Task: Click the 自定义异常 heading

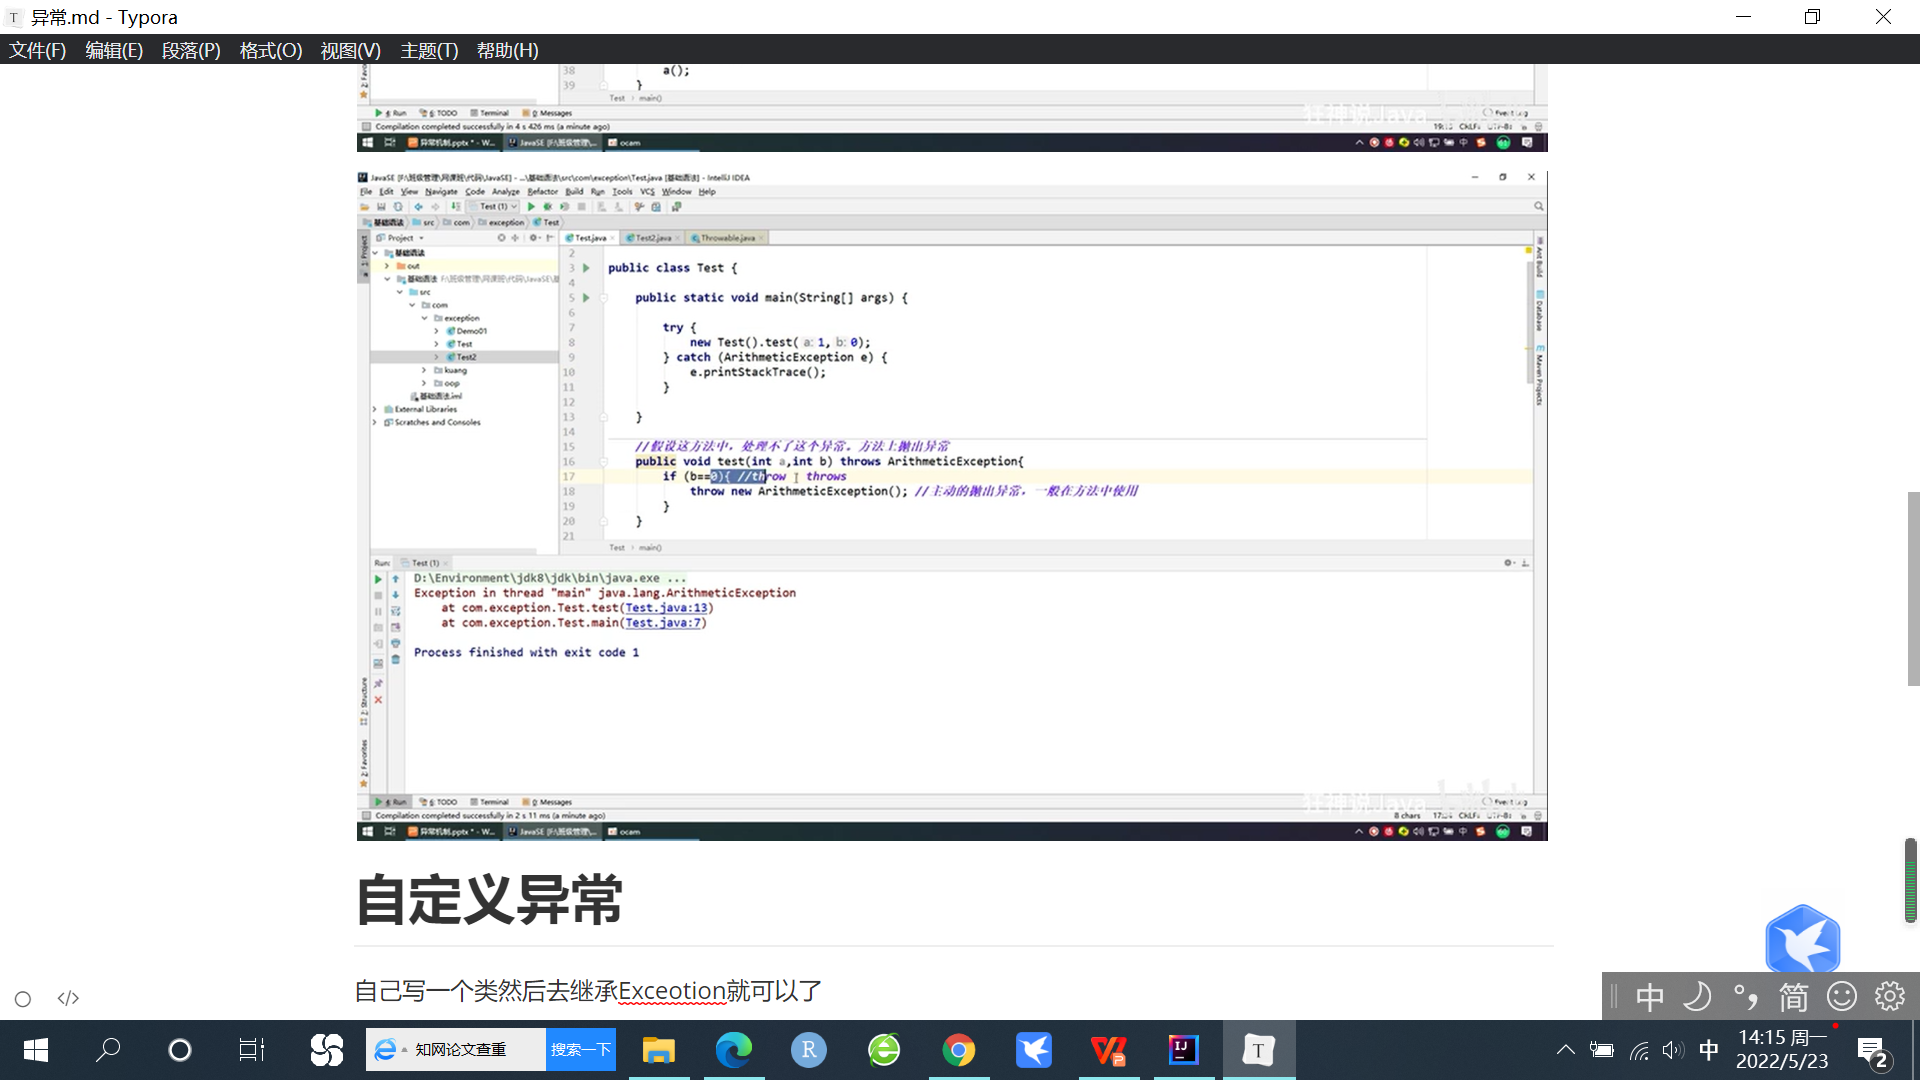Action: pos(489,899)
